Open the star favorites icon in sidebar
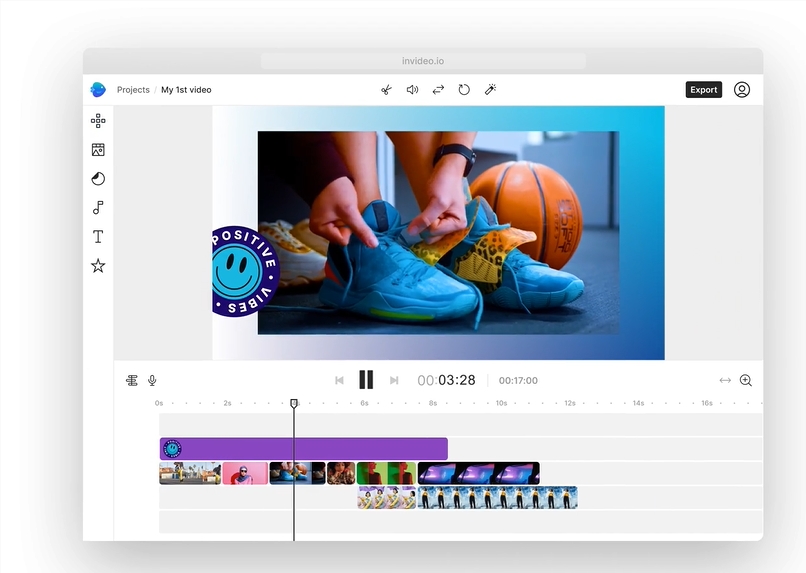Image resolution: width=806 pixels, height=573 pixels. pyautogui.click(x=98, y=266)
